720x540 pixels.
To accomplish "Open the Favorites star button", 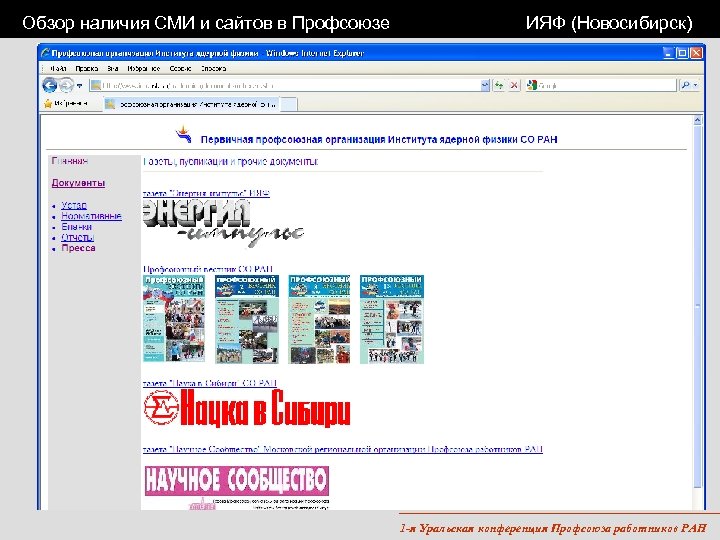I will pyautogui.click(x=65, y=104).
